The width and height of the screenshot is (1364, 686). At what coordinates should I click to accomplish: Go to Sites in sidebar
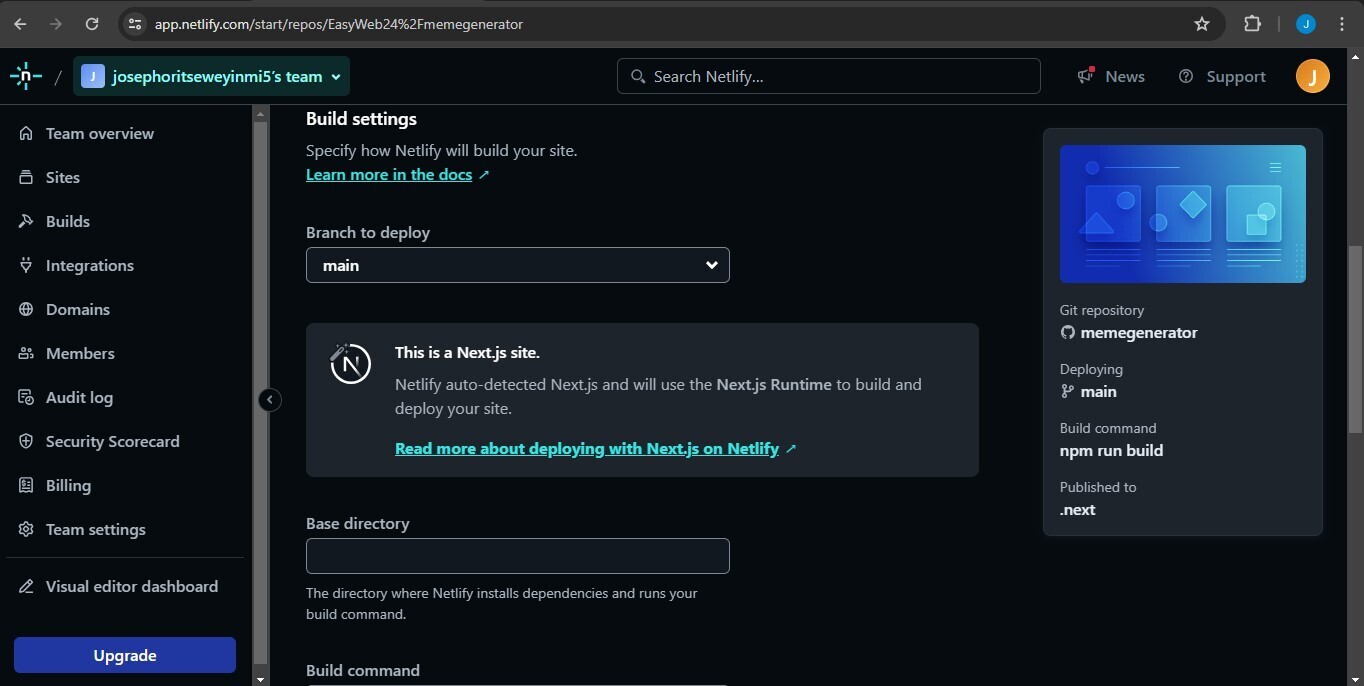pos(62,177)
